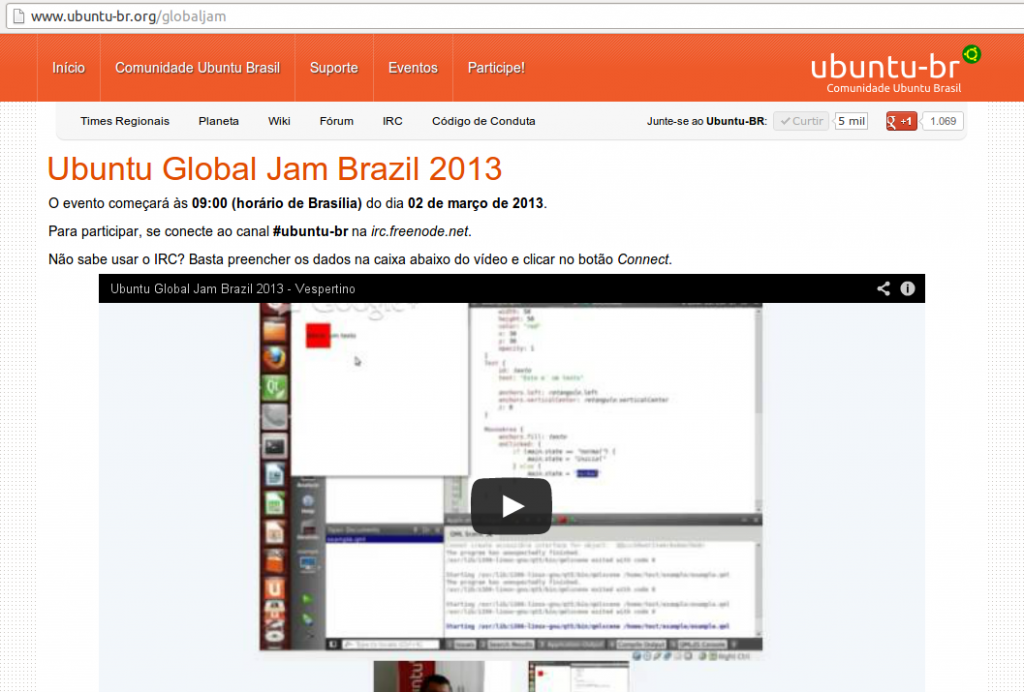Click the page icon in the address bar
The width and height of the screenshot is (1024, 692).
click(18, 16)
